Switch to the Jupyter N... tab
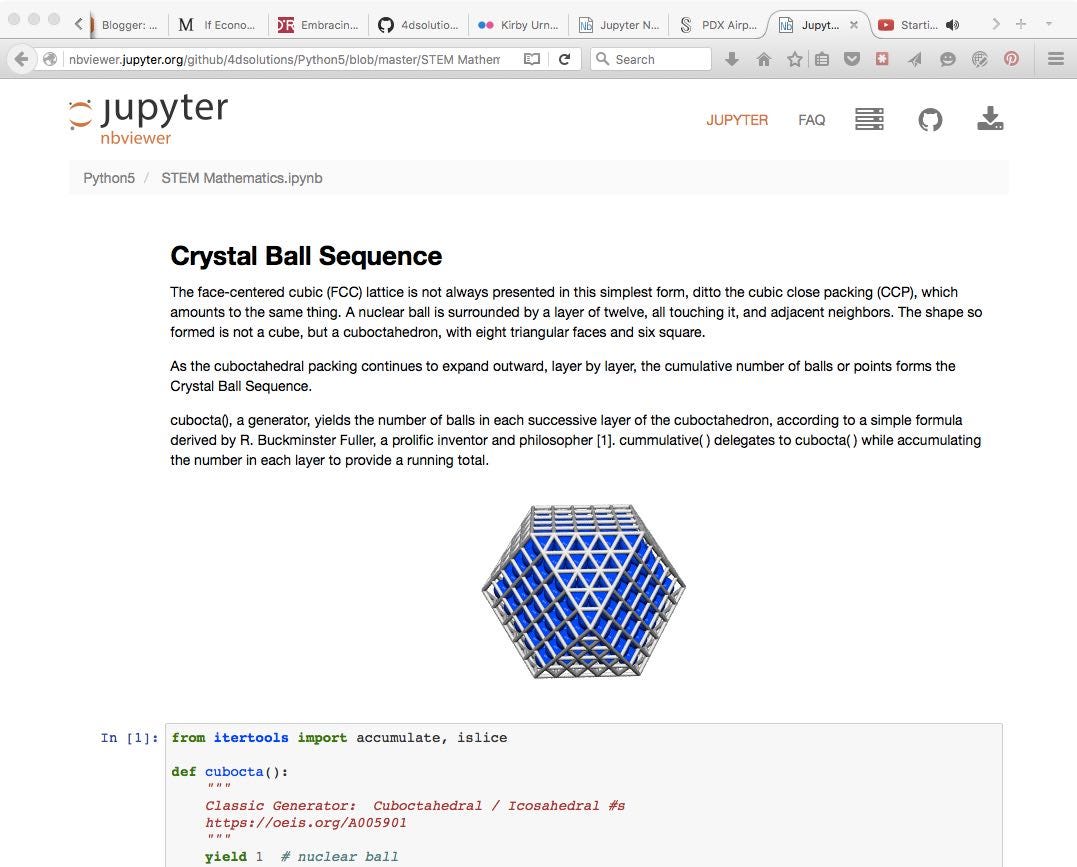The image size is (1077, 867). pos(619,25)
